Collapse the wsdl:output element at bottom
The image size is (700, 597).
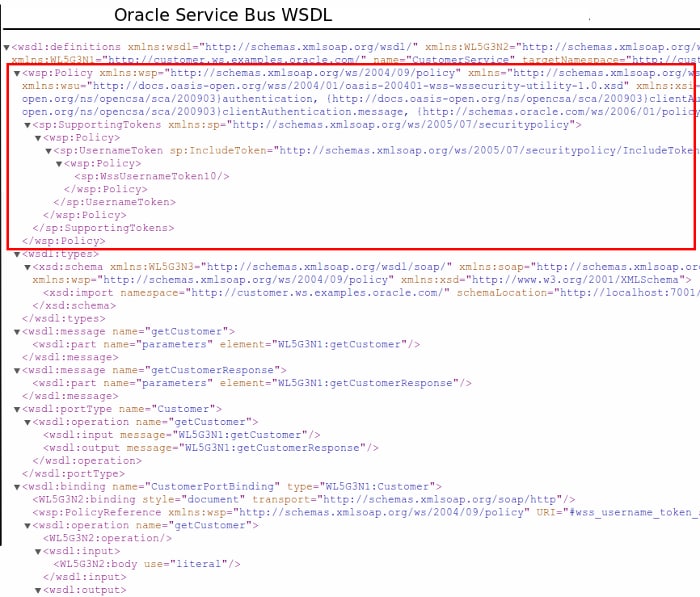tap(38, 591)
